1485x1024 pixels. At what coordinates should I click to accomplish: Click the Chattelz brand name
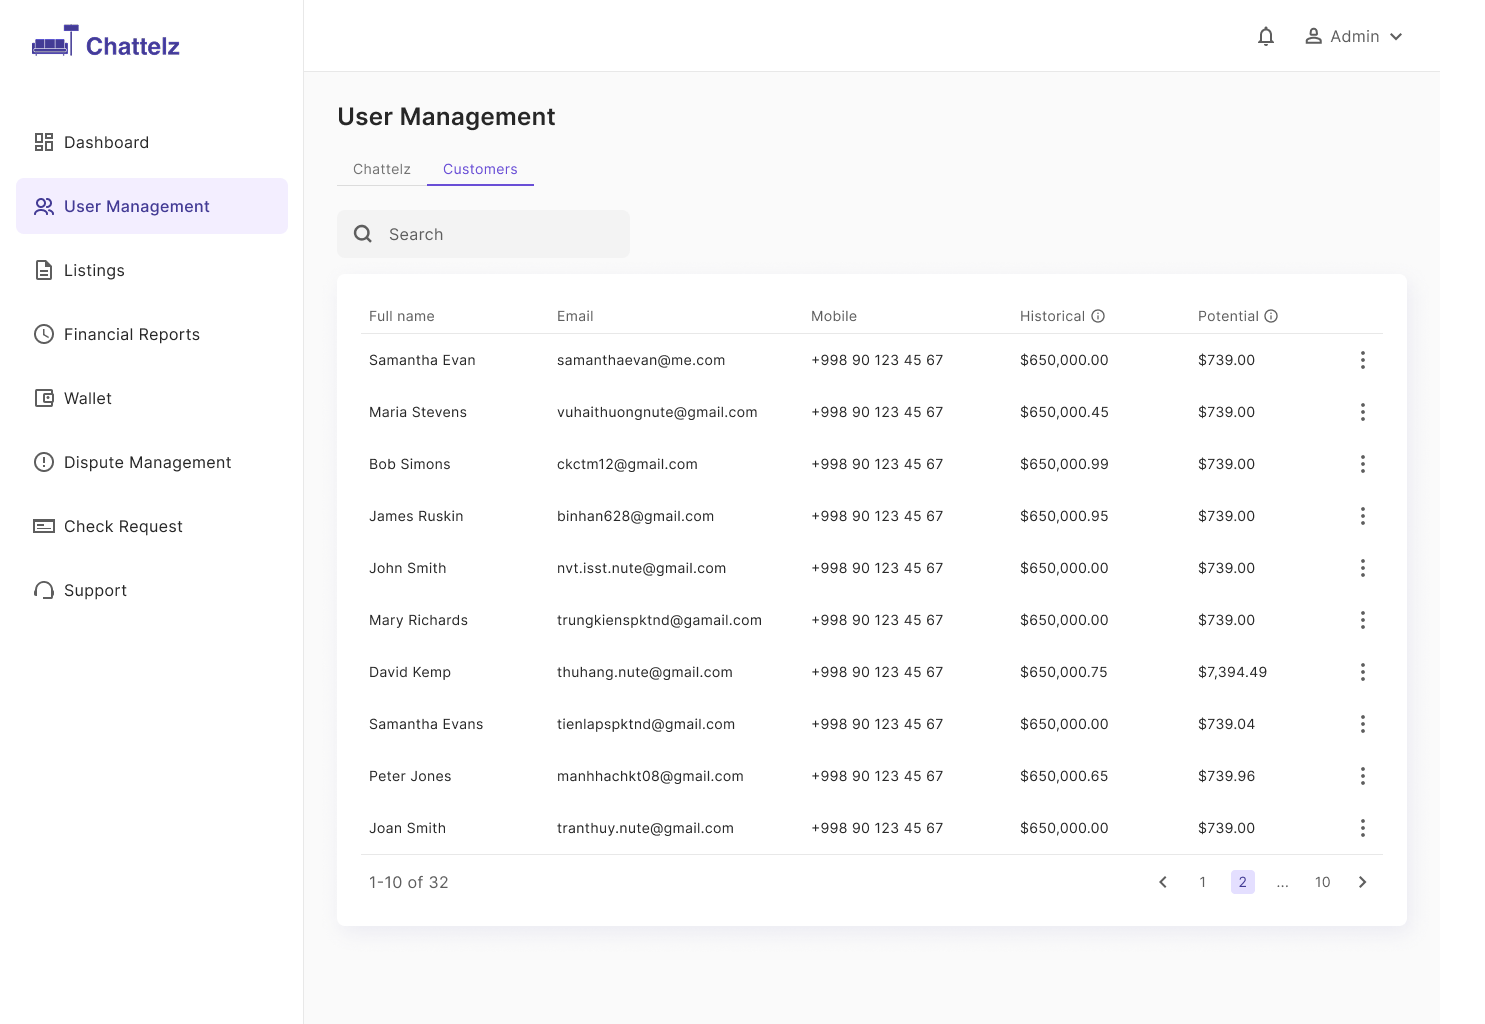point(133,46)
